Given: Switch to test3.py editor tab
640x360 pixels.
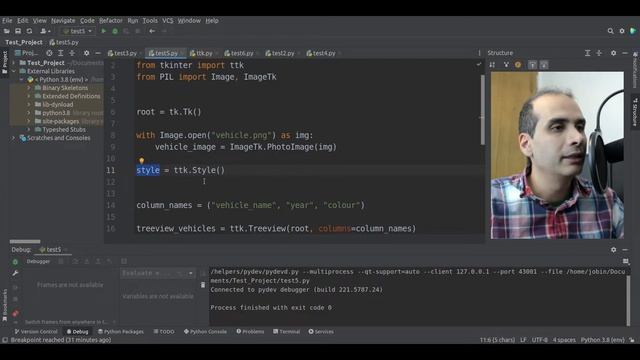Looking at the screenshot, I should pyautogui.click(x=124, y=53).
